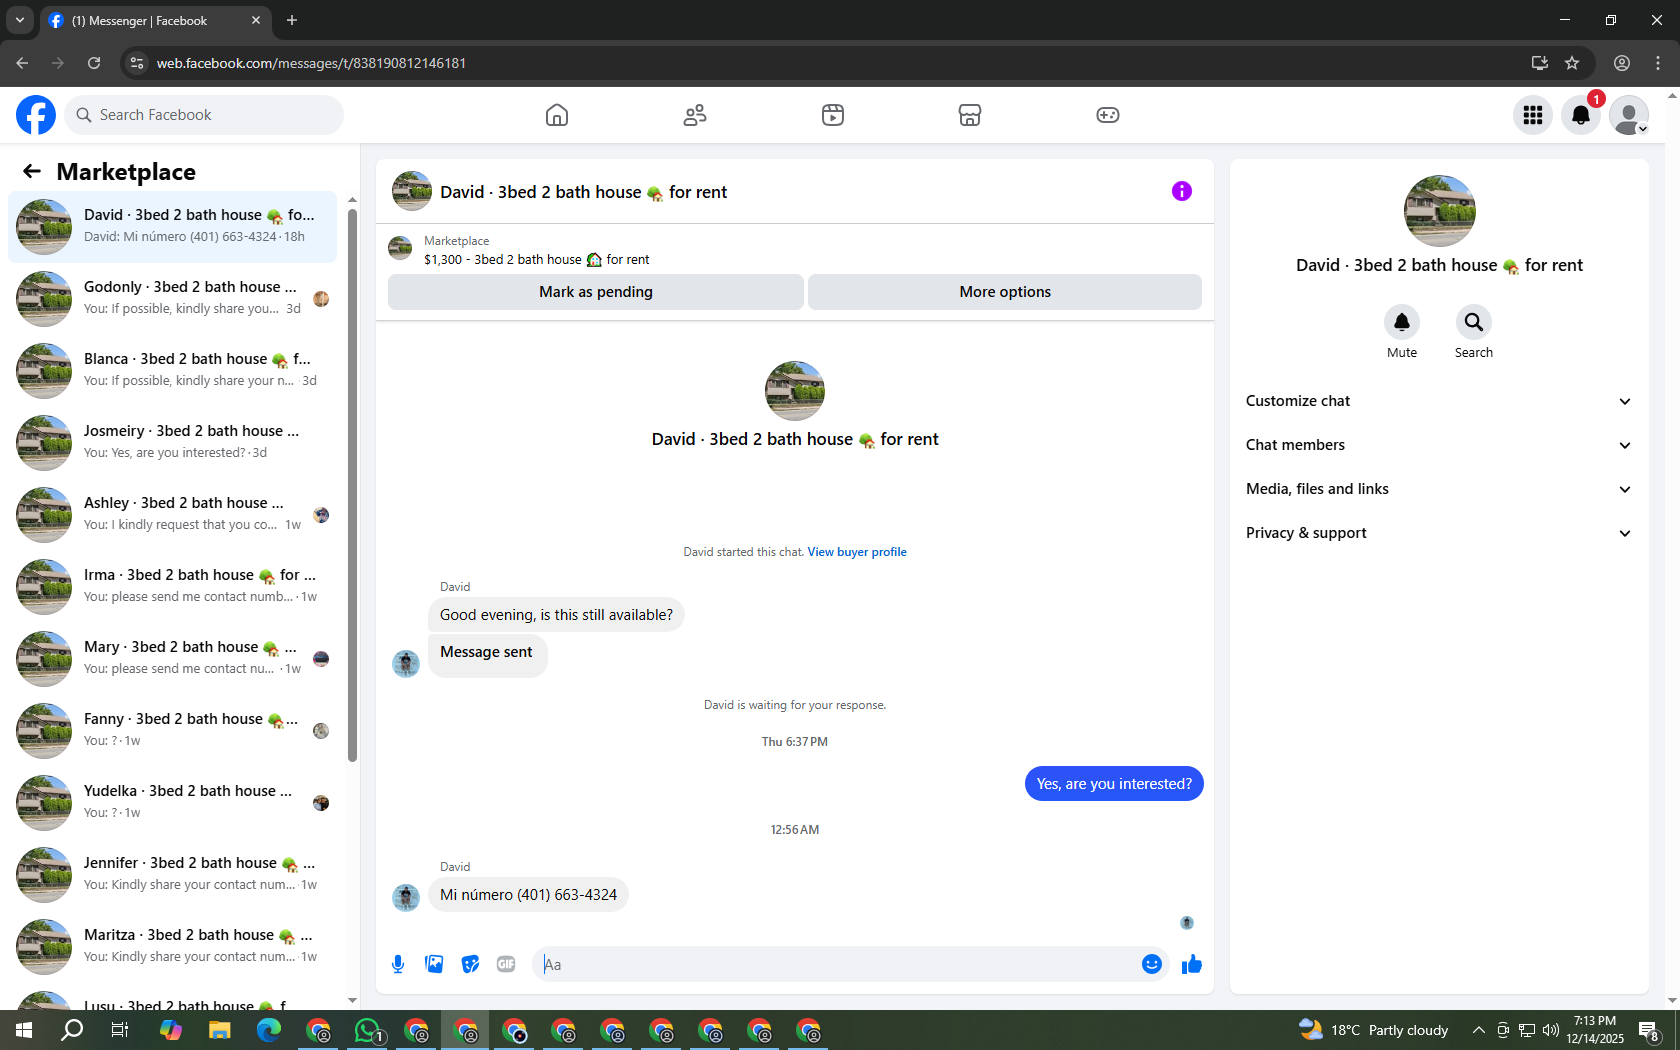
Task: Send a voice clip microphone icon
Action: pyautogui.click(x=398, y=964)
